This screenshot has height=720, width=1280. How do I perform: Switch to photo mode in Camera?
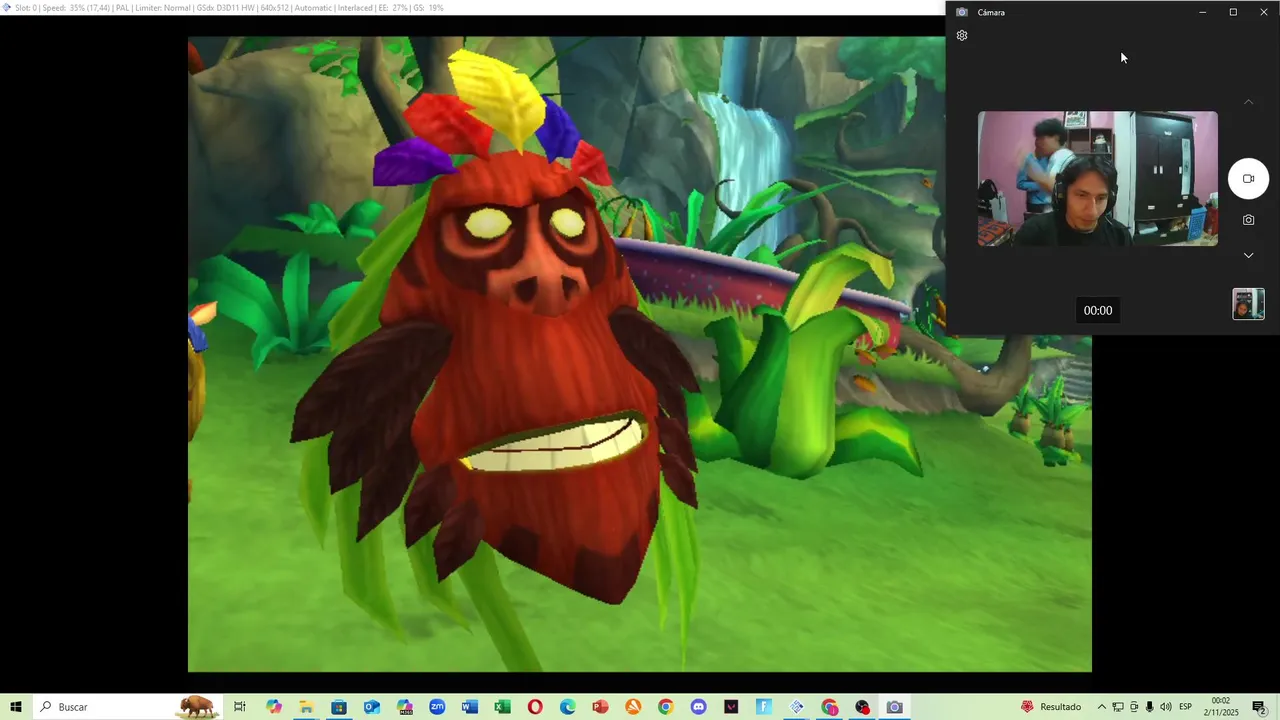[x=1248, y=220]
